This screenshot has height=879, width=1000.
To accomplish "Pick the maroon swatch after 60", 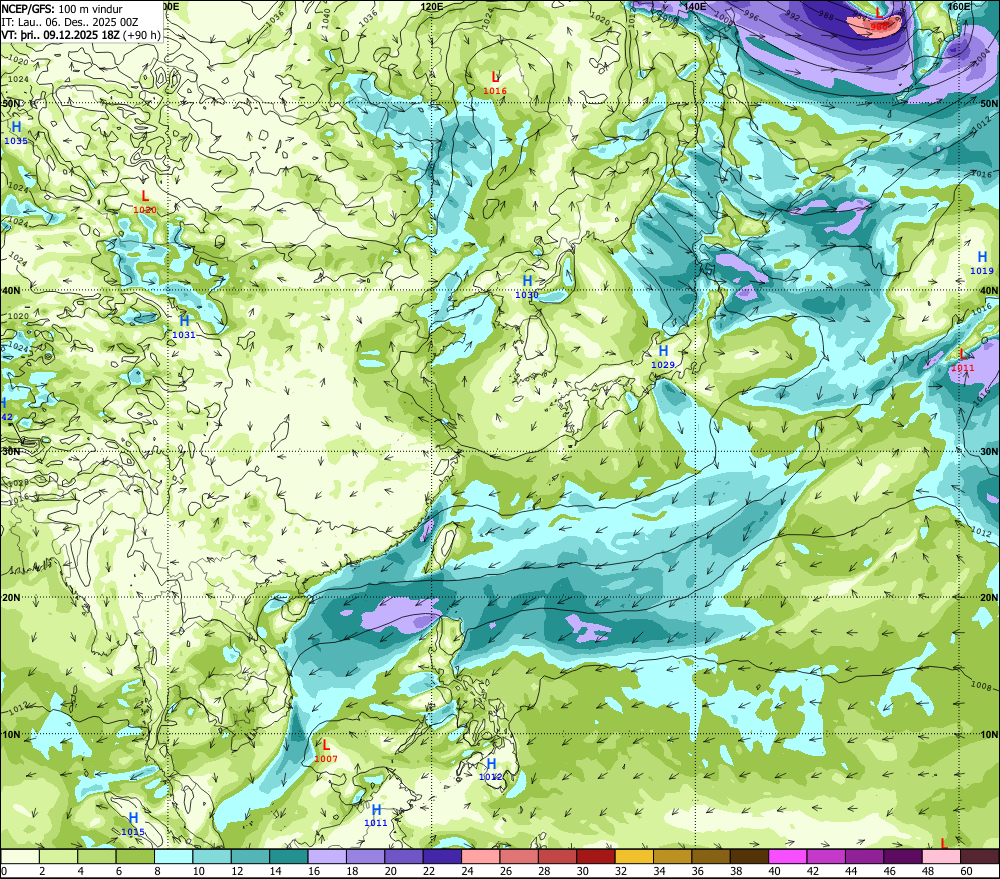I will pos(980,856).
